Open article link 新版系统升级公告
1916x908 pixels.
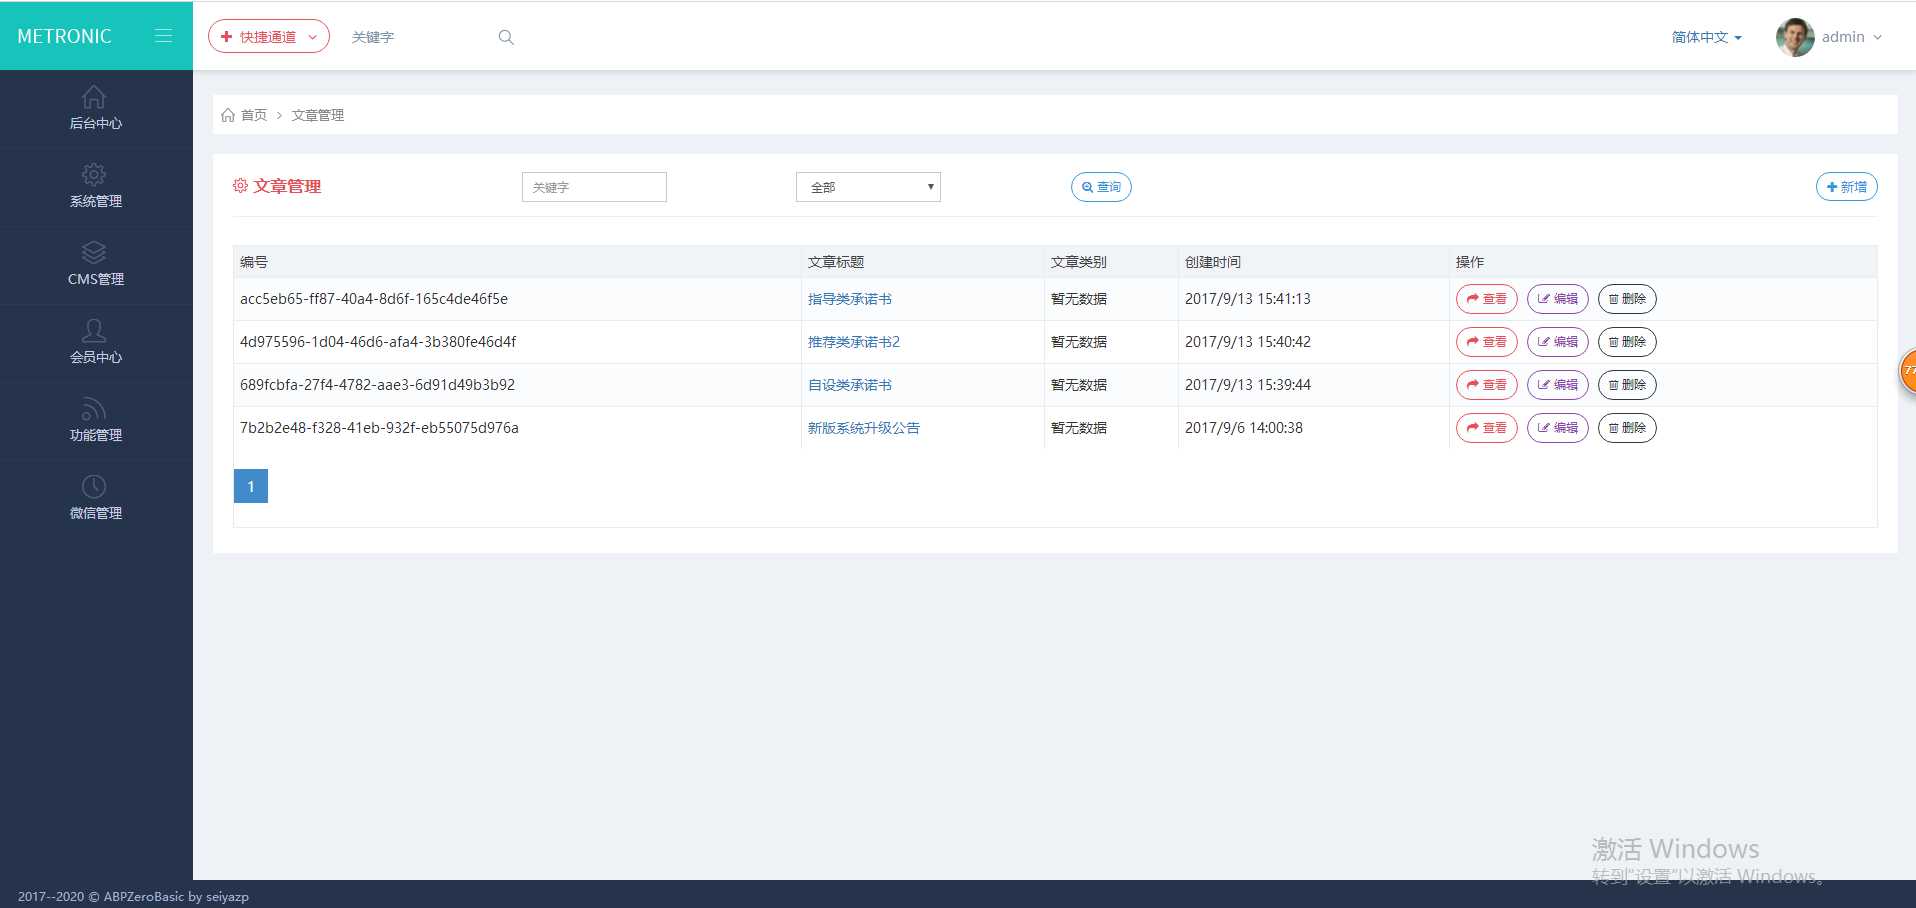(x=864, y=428)
